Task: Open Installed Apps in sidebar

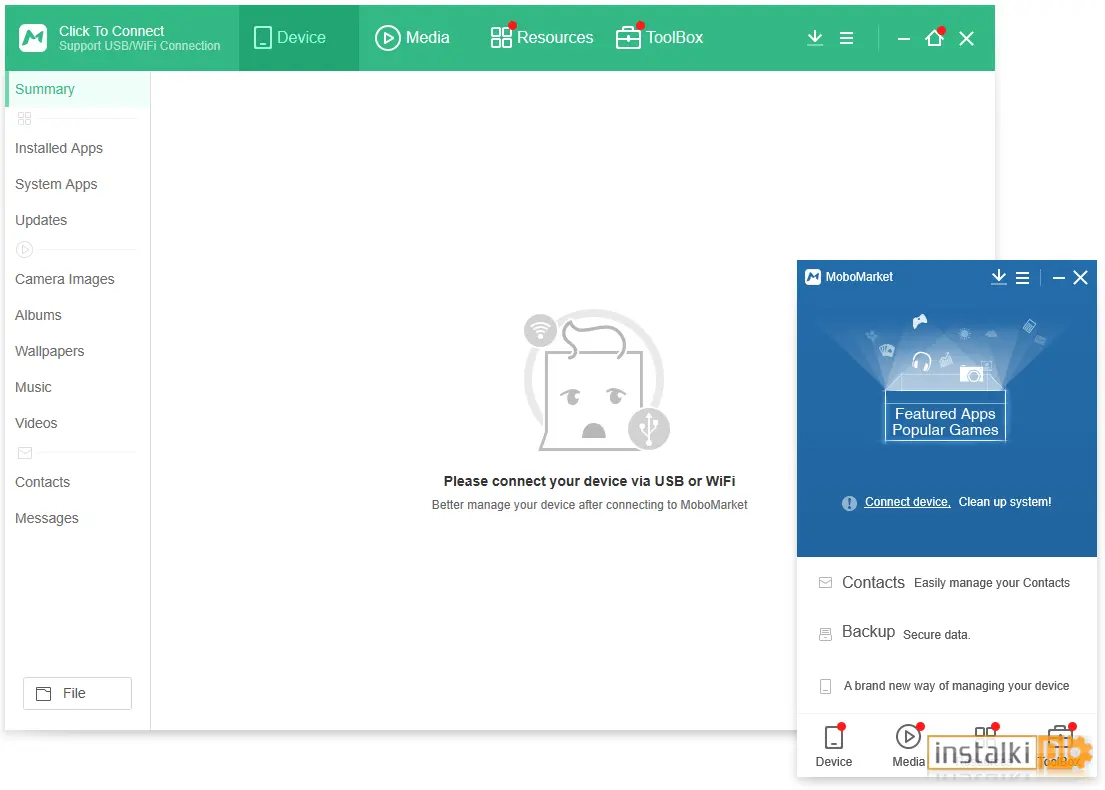Action: [58, 148]
